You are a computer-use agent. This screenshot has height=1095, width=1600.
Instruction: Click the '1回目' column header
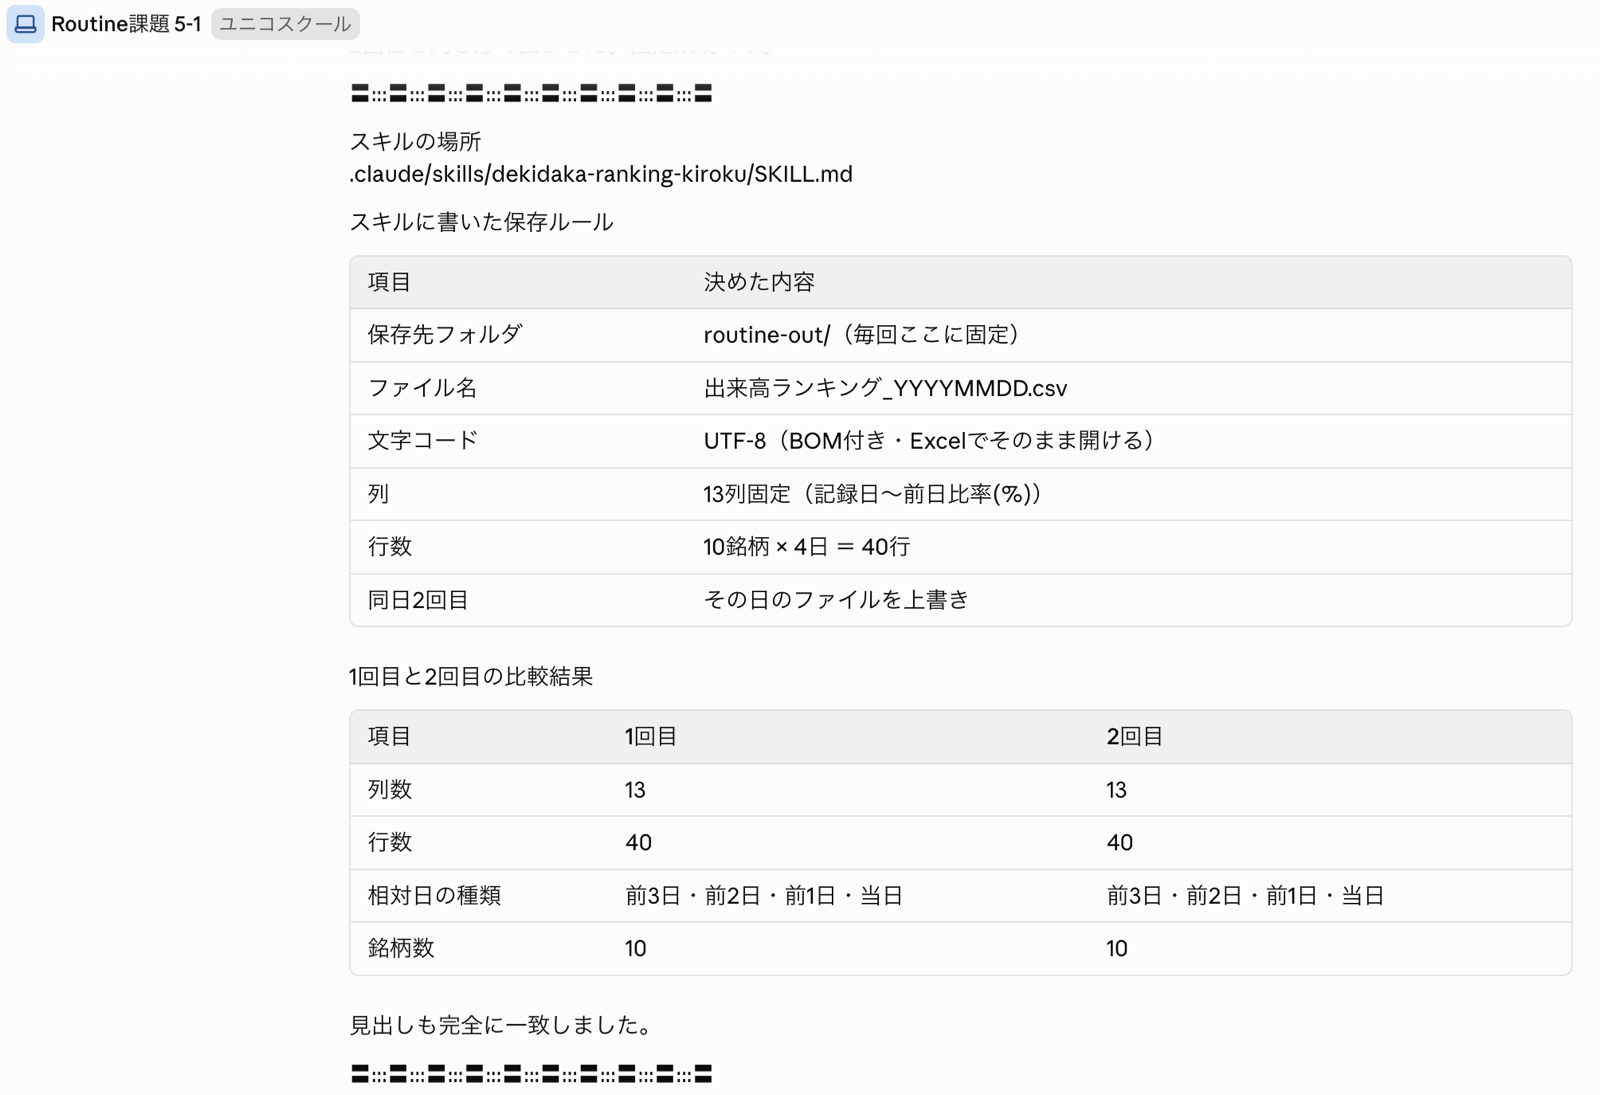pos(651,737)
